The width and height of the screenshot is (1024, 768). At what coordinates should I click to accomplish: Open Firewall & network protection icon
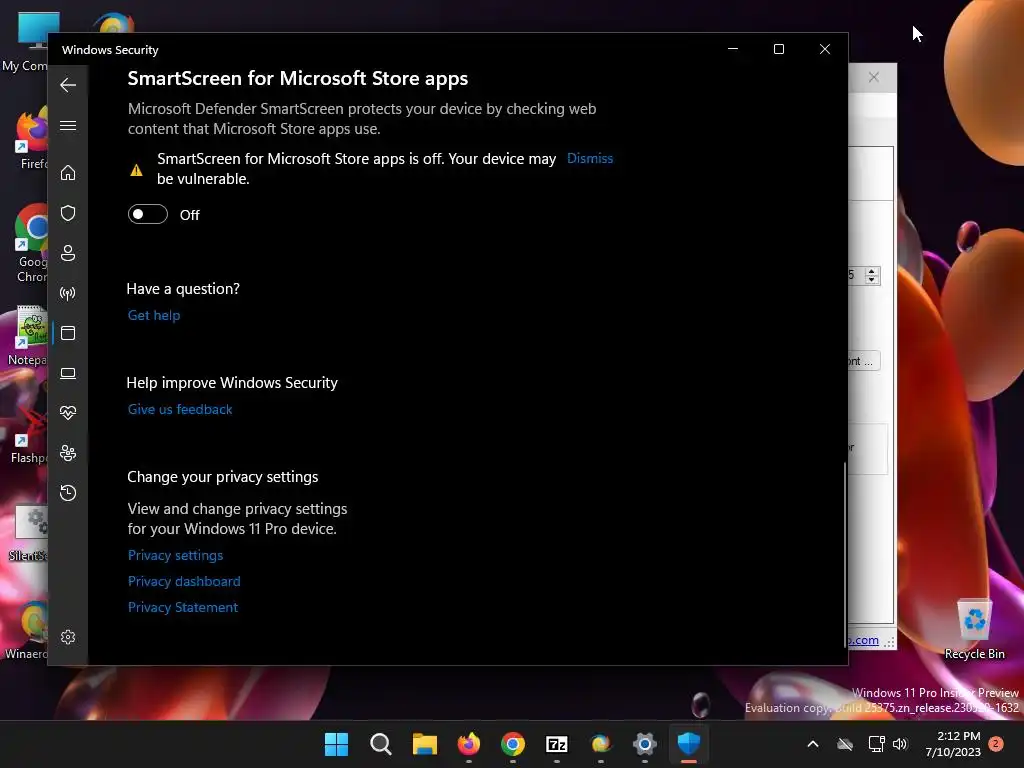tap(68, 293)
